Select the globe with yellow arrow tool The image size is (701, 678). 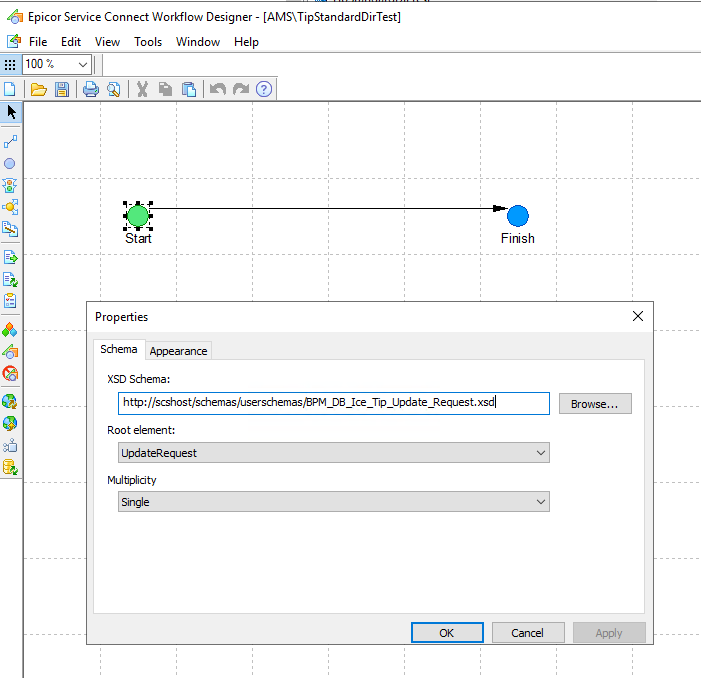[9, 423]
